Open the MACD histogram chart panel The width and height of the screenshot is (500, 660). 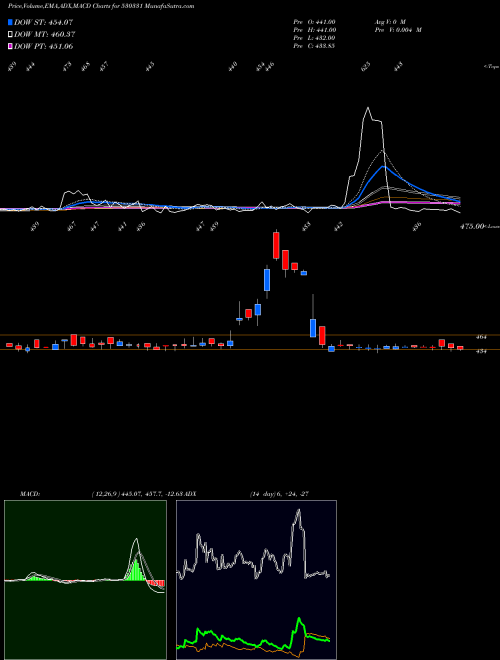click(x=85, y=580)
